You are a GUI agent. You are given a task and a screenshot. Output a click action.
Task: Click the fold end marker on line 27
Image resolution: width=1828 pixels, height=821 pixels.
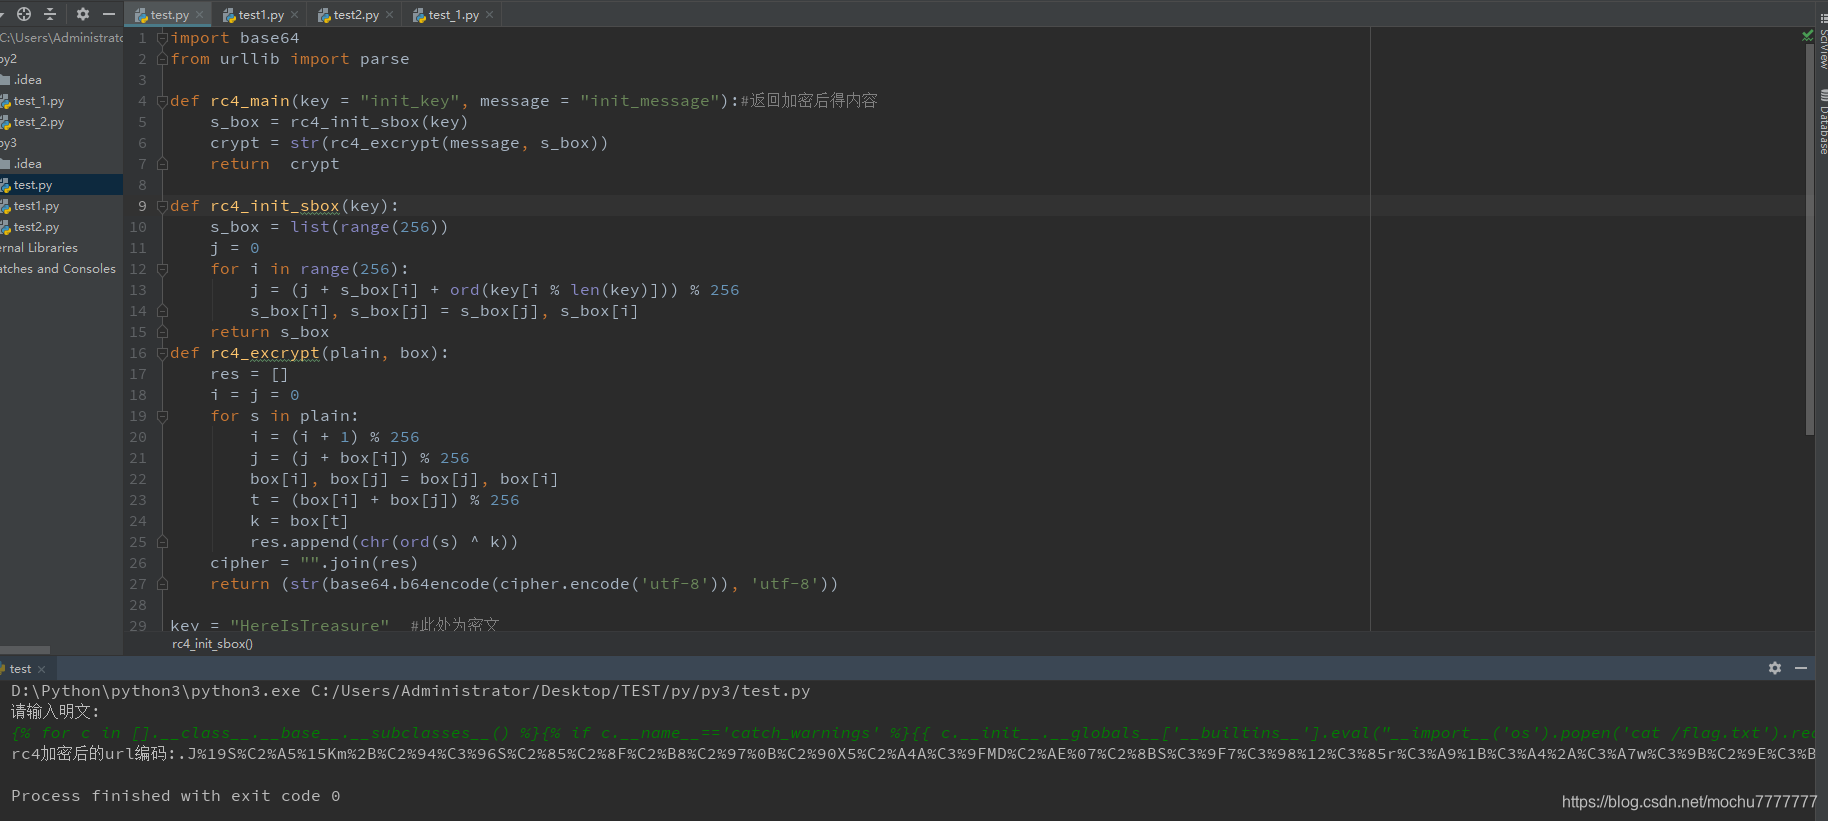[x=162, y=584]
